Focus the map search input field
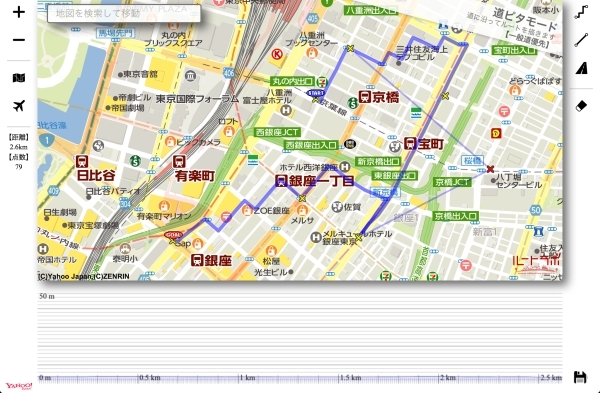 (x=124, y=13)
